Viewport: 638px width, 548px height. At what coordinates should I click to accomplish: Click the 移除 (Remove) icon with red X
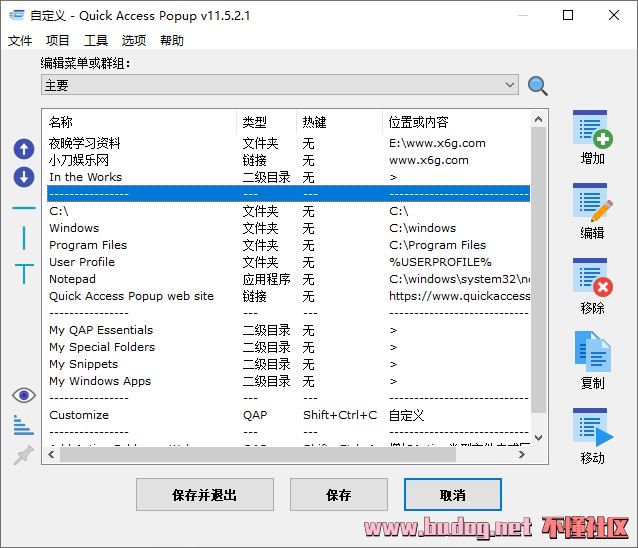(592, 278)
